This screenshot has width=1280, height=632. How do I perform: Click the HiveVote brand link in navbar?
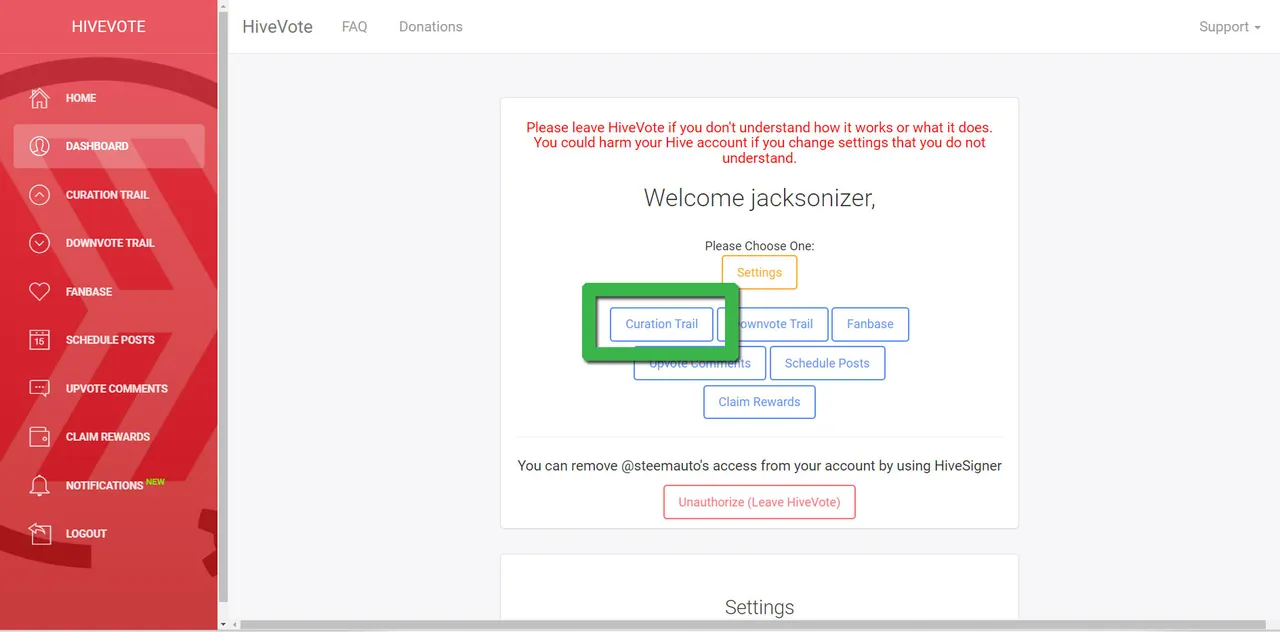tap(277, 27)
